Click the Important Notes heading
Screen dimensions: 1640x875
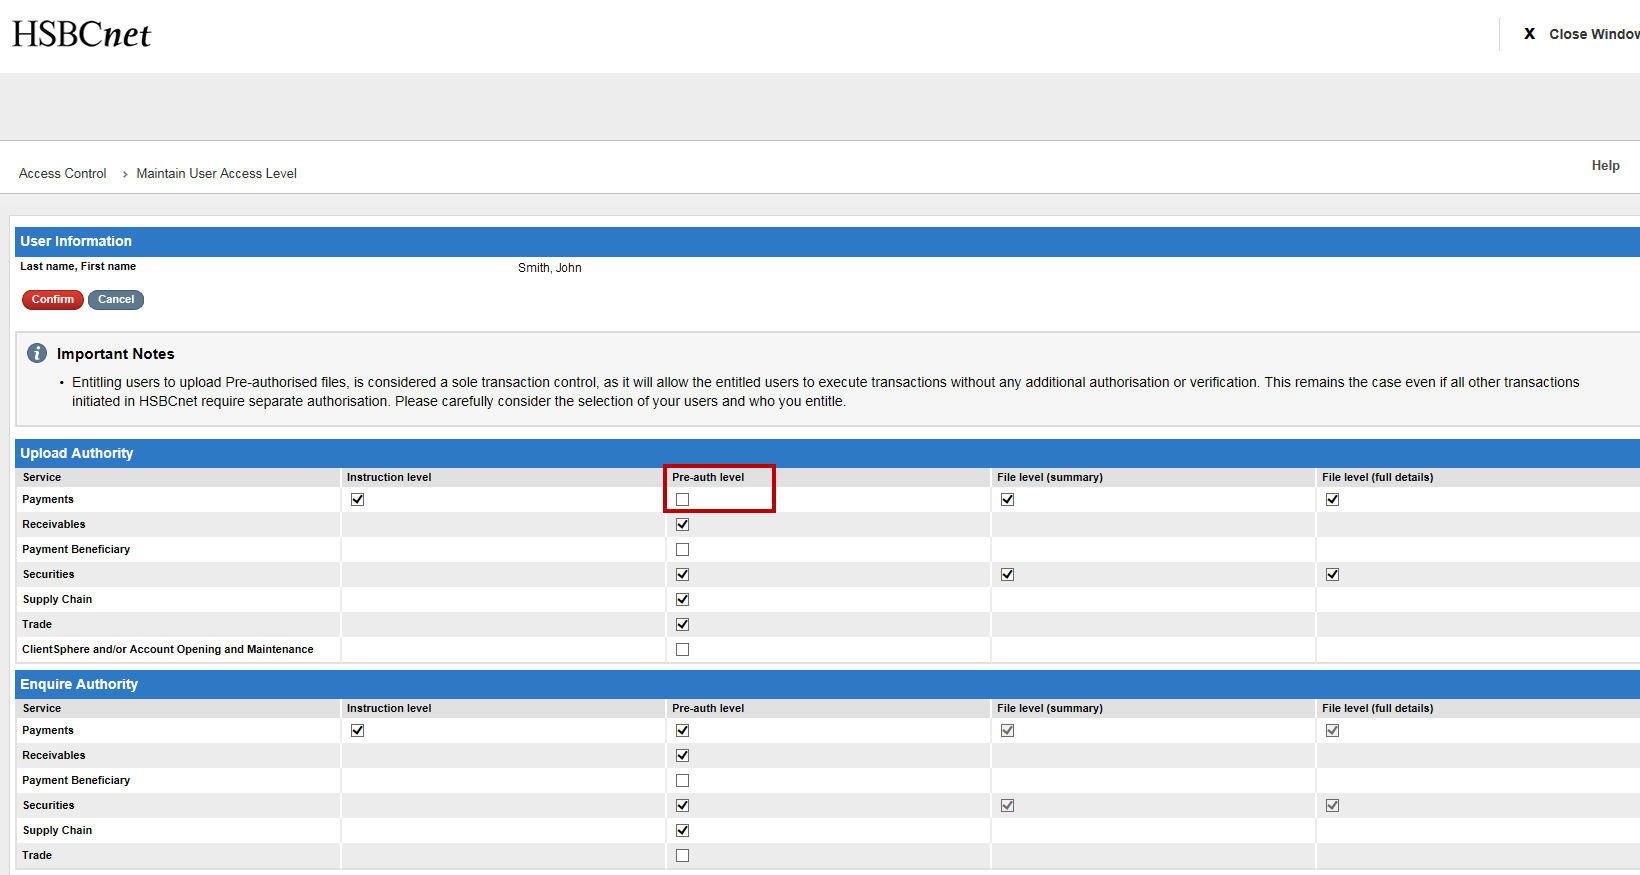click(x=115, y=354)
